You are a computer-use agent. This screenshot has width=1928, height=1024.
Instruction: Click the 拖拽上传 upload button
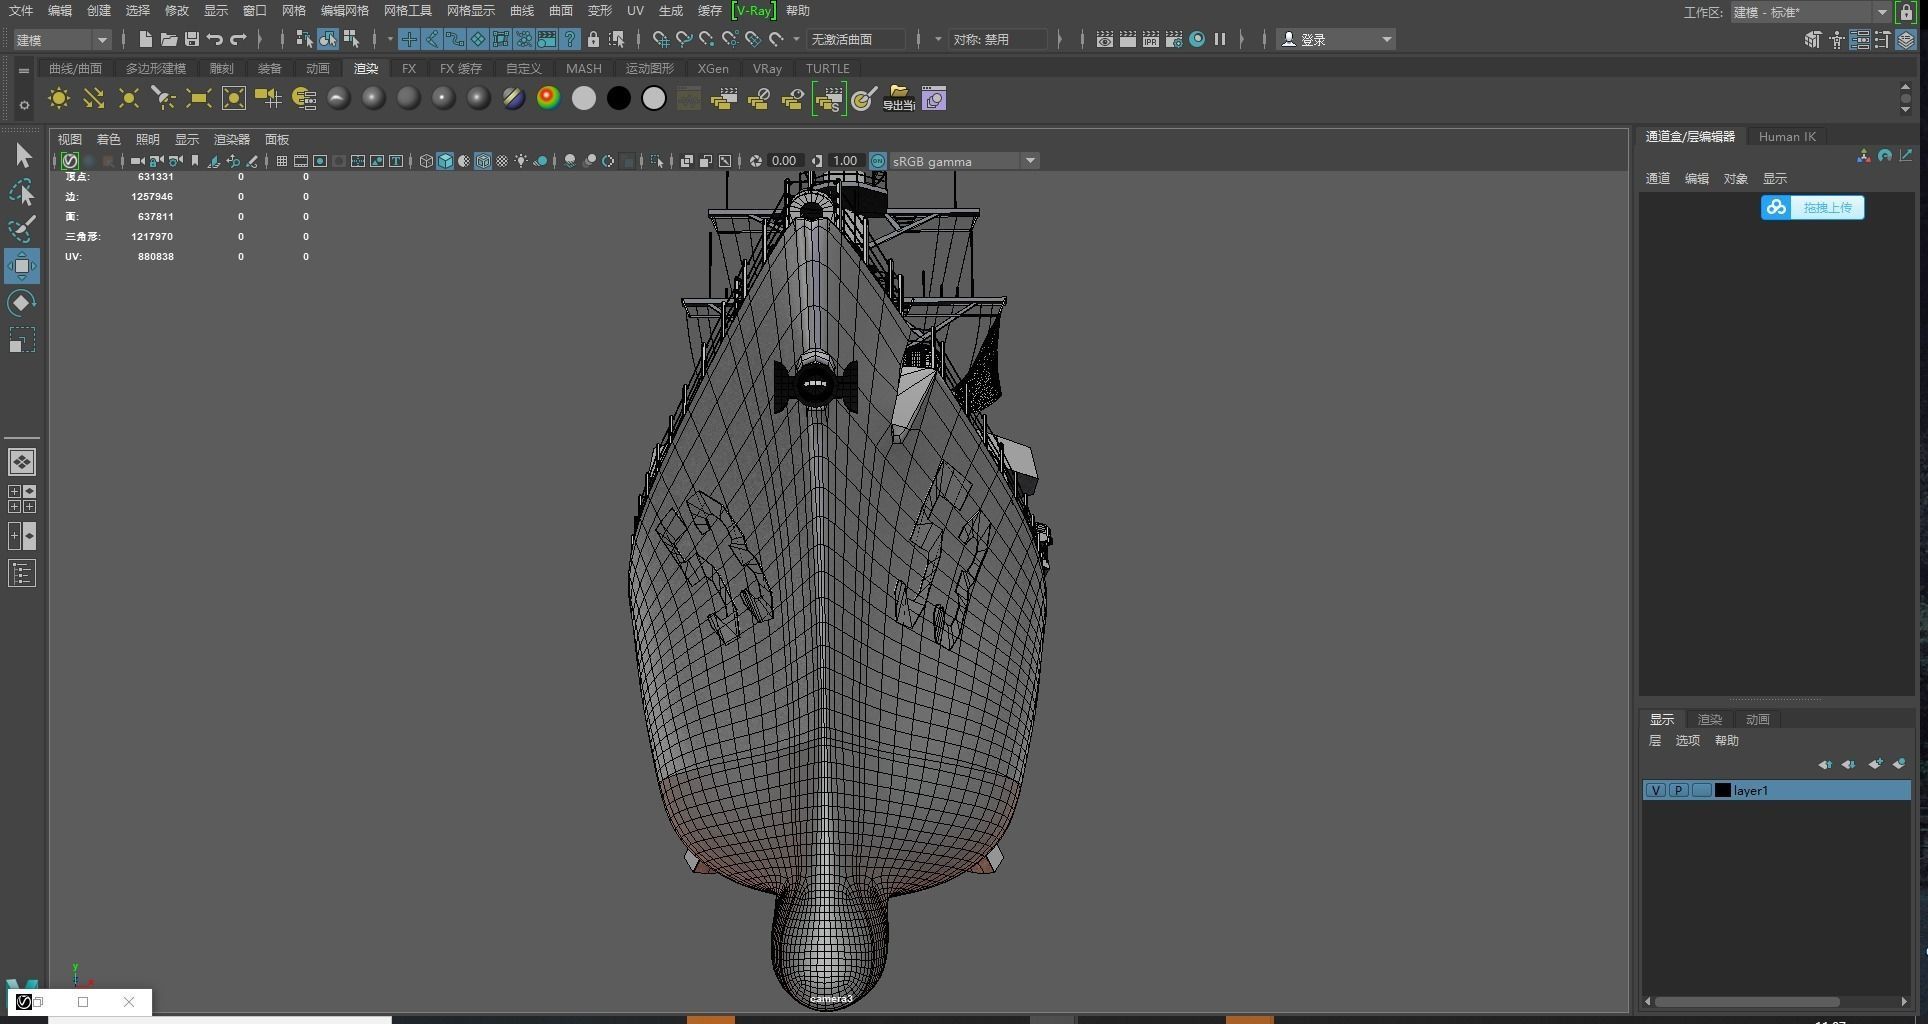[1812, 207]
